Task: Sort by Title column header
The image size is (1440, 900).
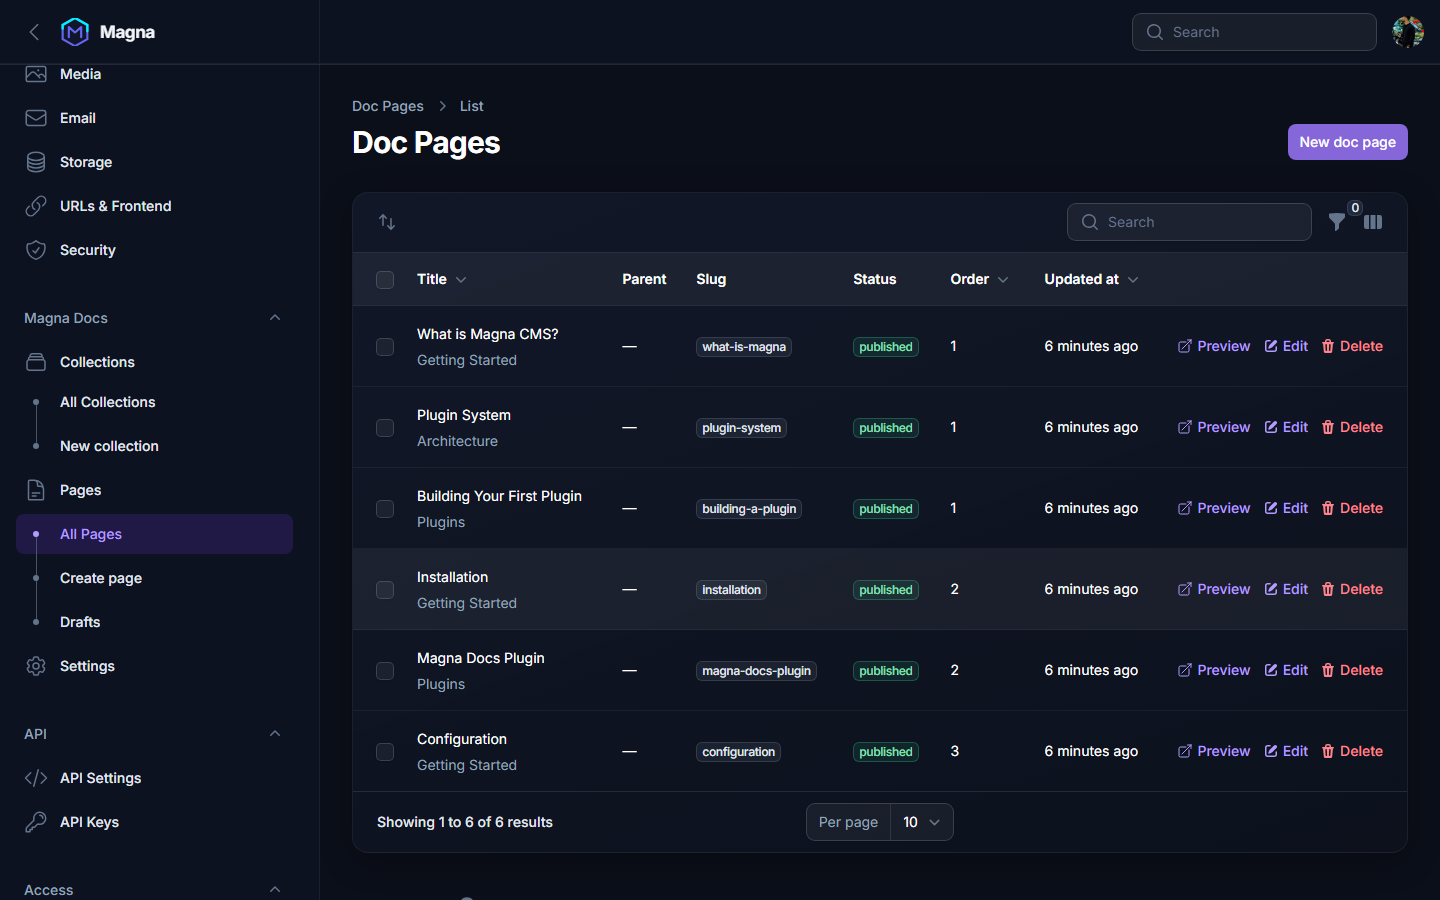Action: point(441,279)
